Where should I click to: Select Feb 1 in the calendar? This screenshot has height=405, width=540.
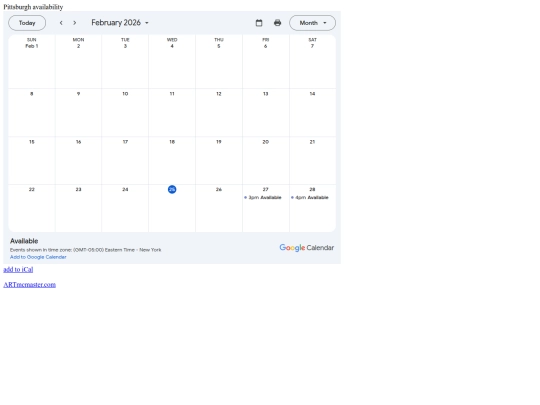32,46
